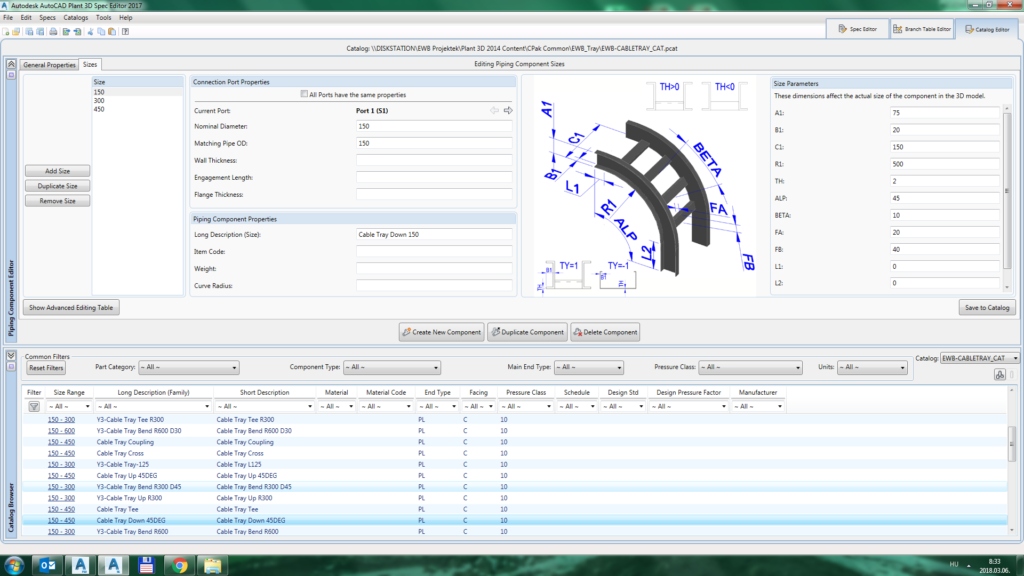
Task: Toggle All Ports have same properties checkbox
Action: pos(304,94)
